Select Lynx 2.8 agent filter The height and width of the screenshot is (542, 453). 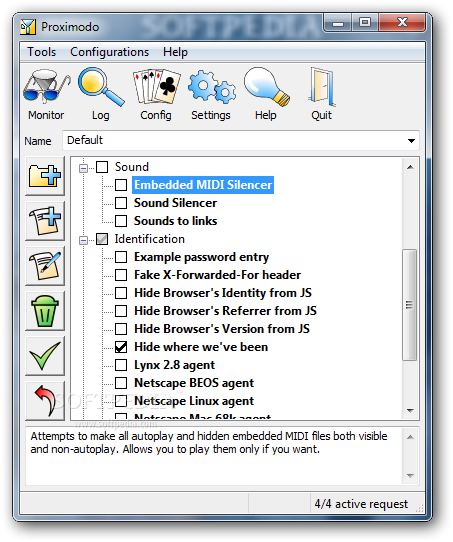tap(174, 365)
